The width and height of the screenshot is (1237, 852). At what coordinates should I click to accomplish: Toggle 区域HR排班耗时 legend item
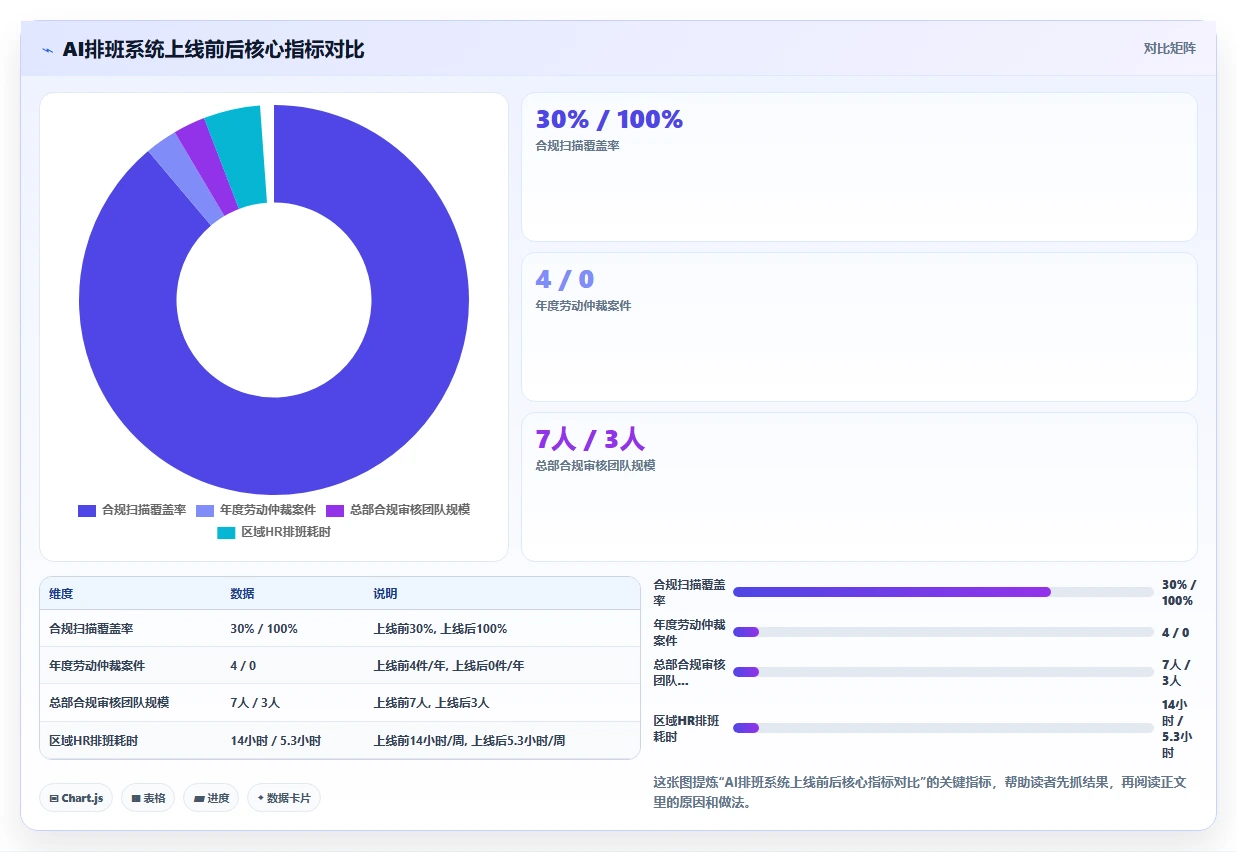(x=274, y=532)
